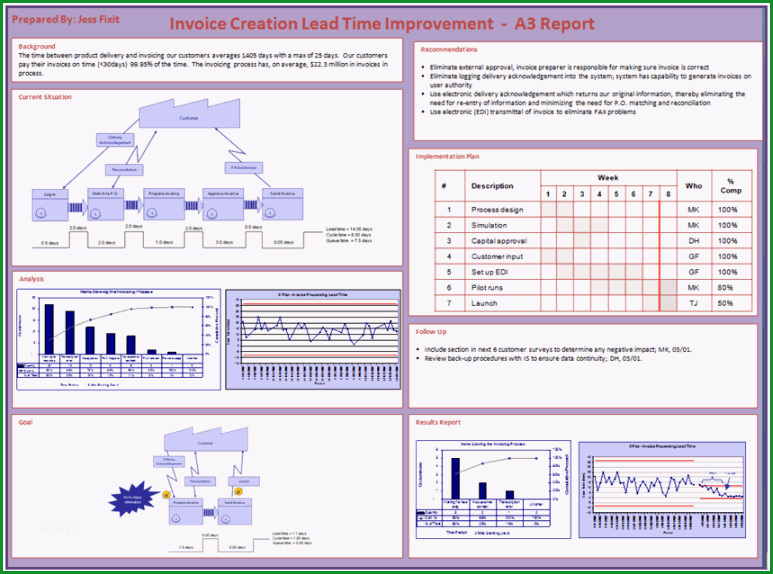
Task: Select the Recommendations section heading
Action: pyautogui.click(x=449, y=49)
